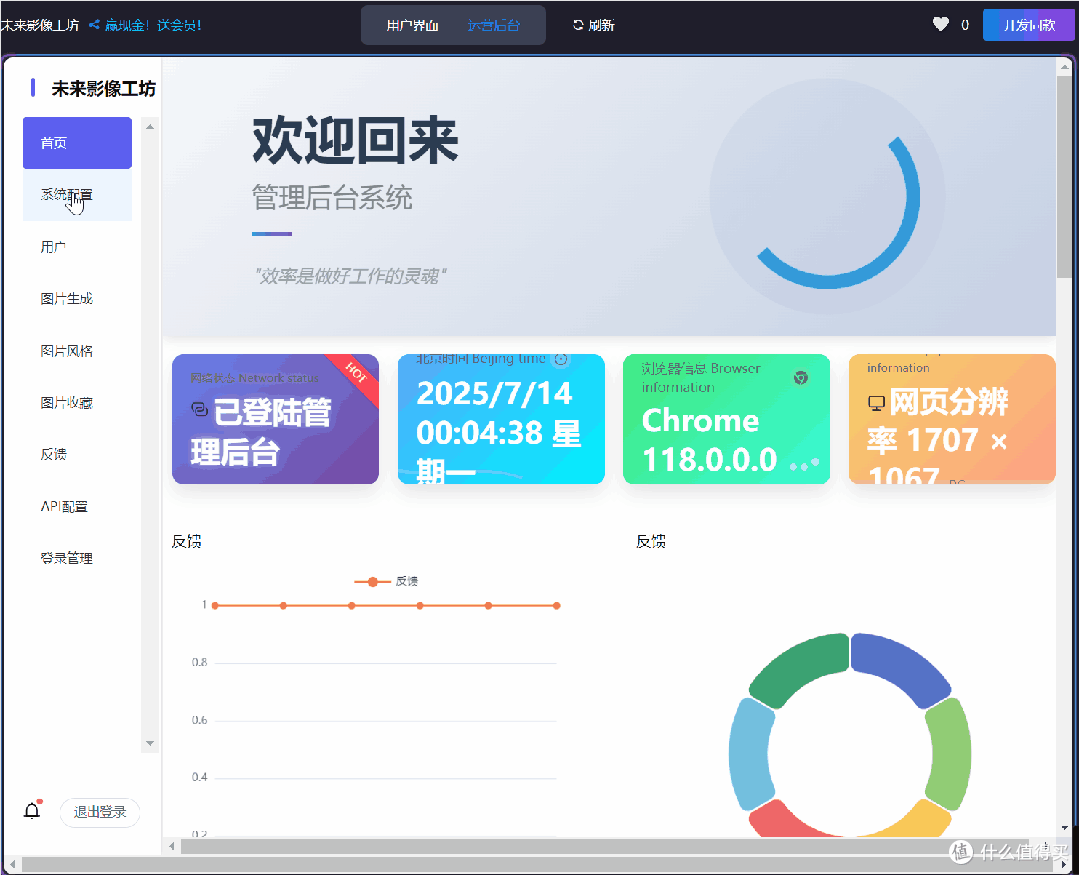Image resolution: width=1079 pixels, height=875 pixels.
Task: Click the Chrome browser information card
Action: click(x=726, y=419)
